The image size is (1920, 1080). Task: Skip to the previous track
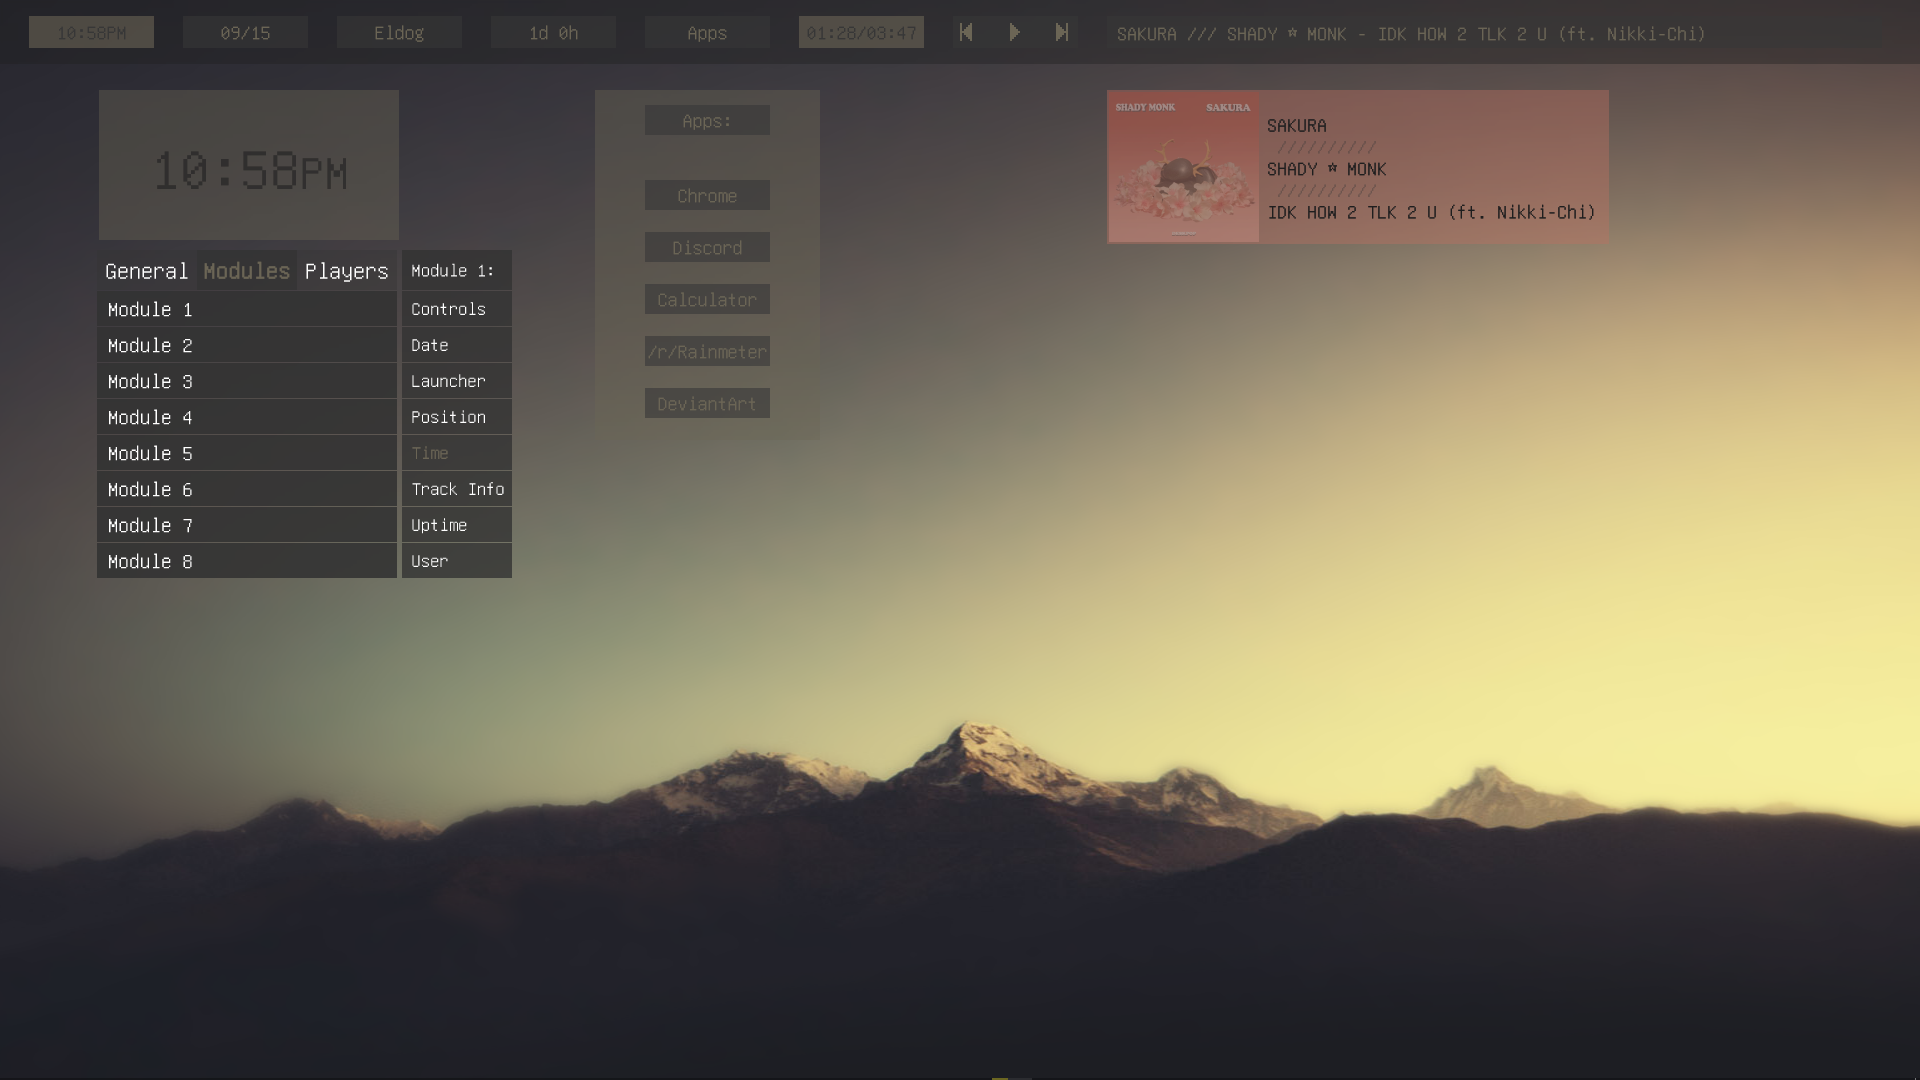click(x=965, y=33)
